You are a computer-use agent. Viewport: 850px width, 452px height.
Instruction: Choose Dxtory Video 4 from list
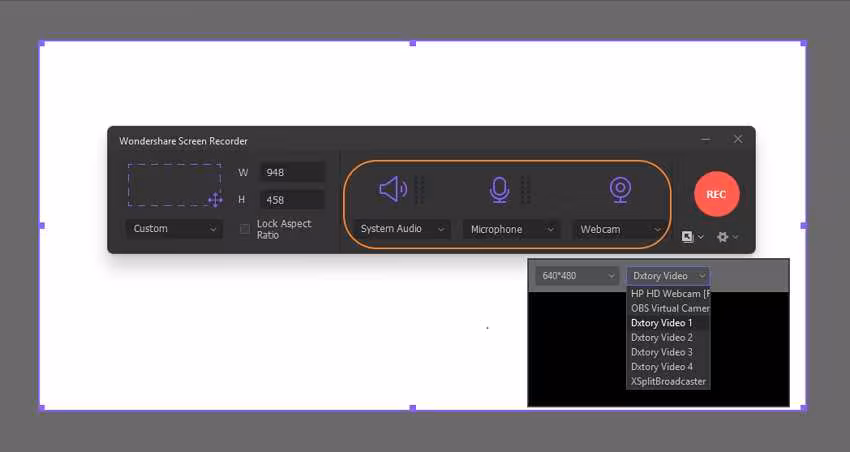pyautogui.click(x=668, y=367)
